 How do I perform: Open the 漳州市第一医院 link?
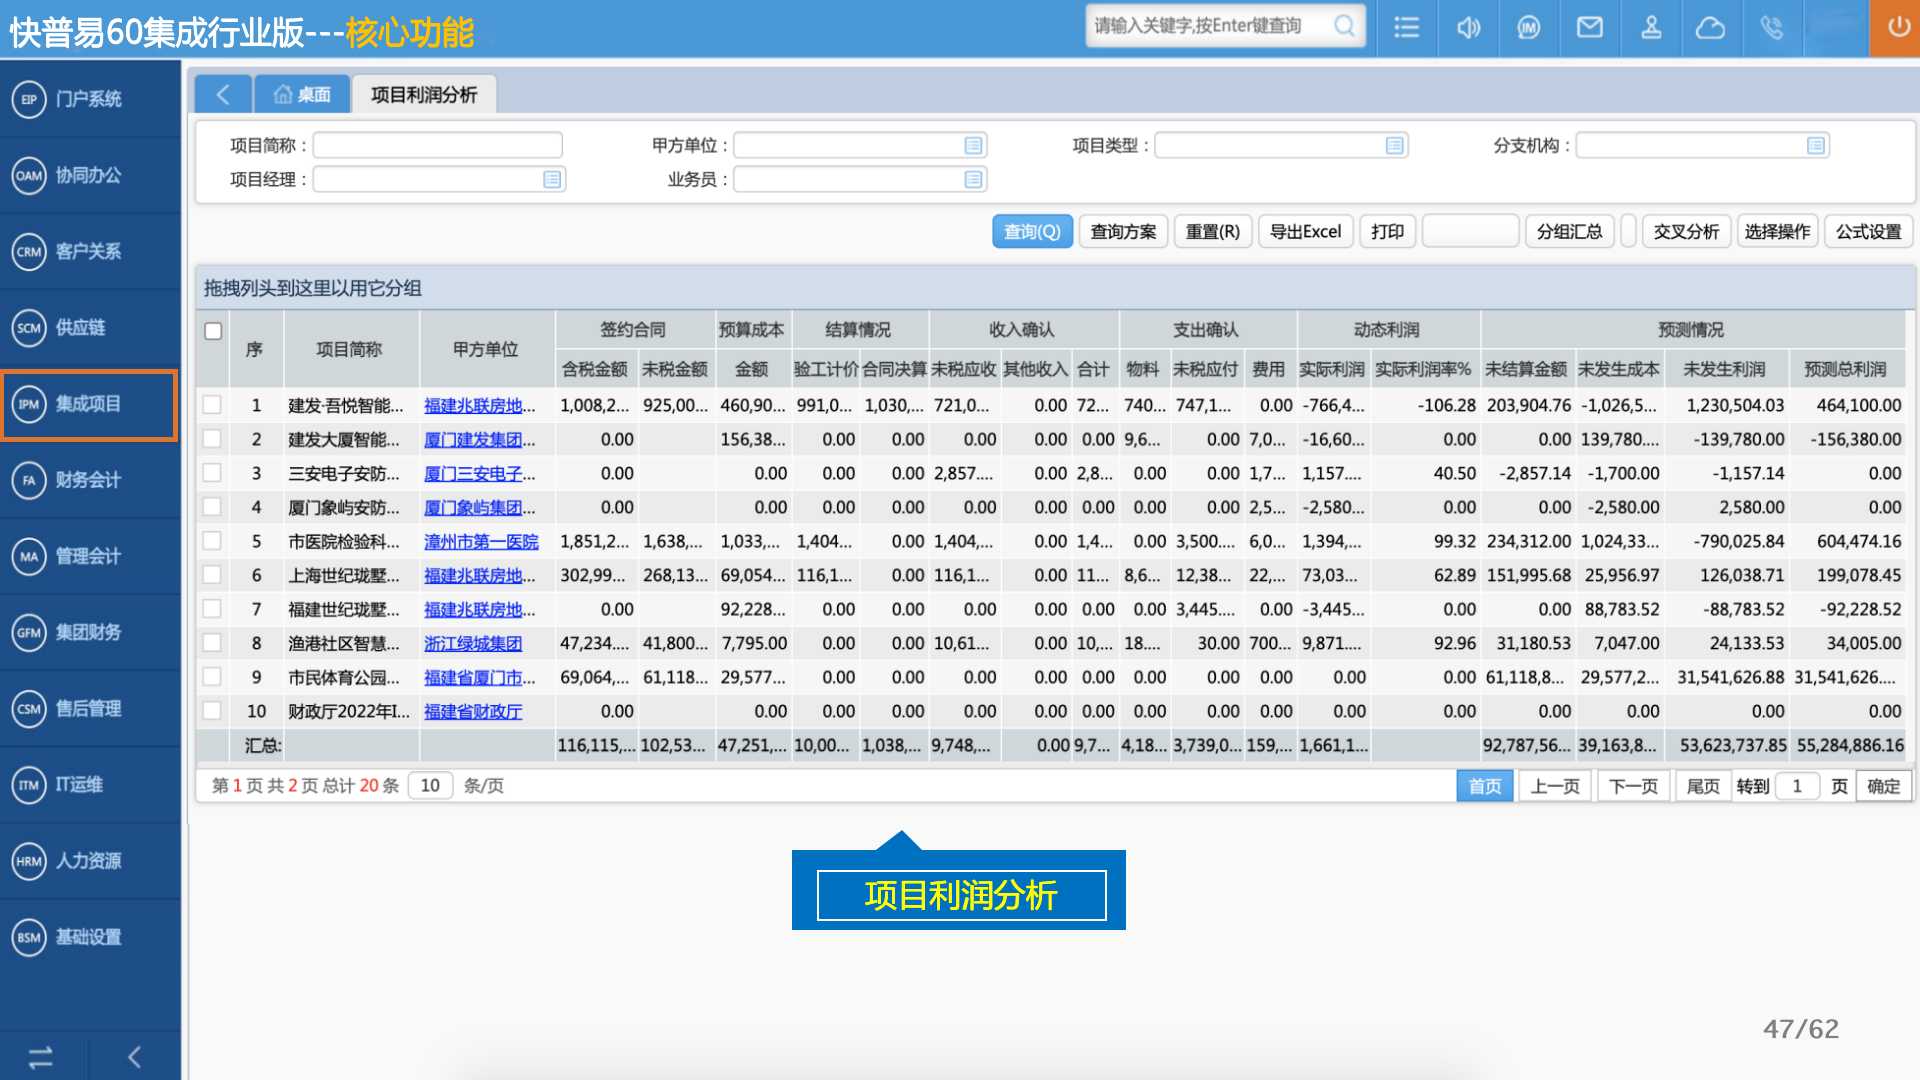click(x=481, y=541)
